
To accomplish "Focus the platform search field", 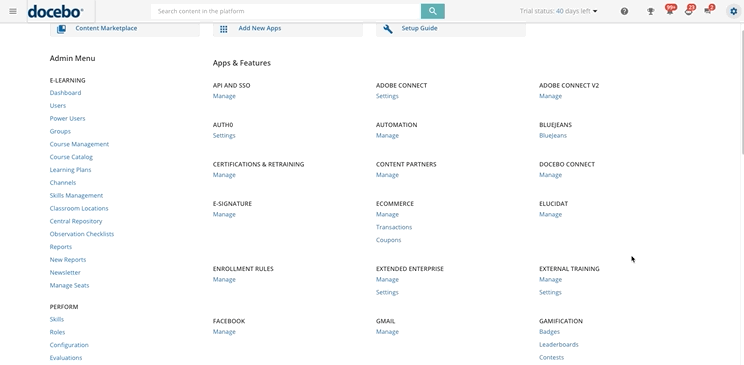I will [286, 11].
